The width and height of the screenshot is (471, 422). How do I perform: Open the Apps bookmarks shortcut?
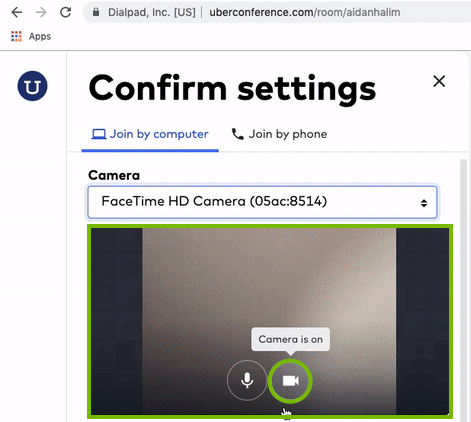point(31,36)
